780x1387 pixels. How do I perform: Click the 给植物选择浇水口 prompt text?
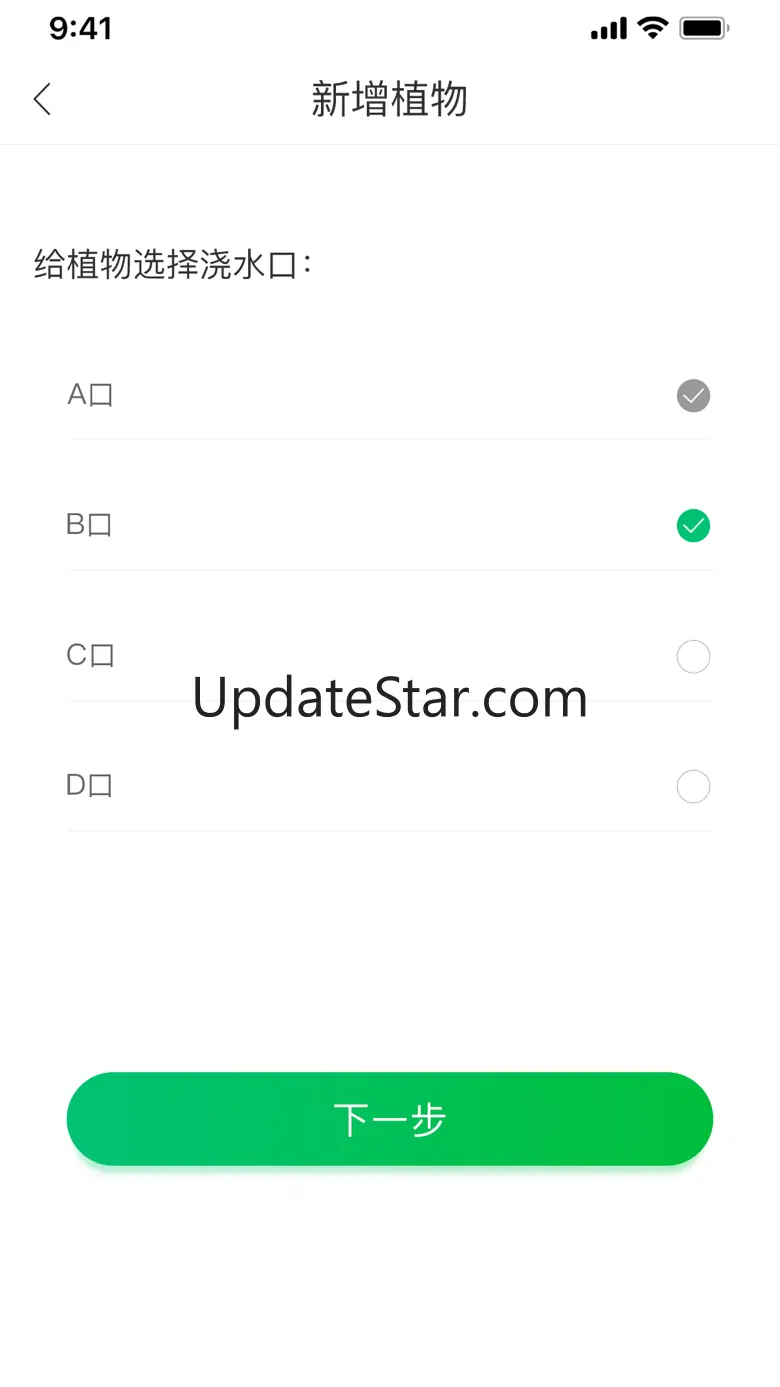(174, 265)
